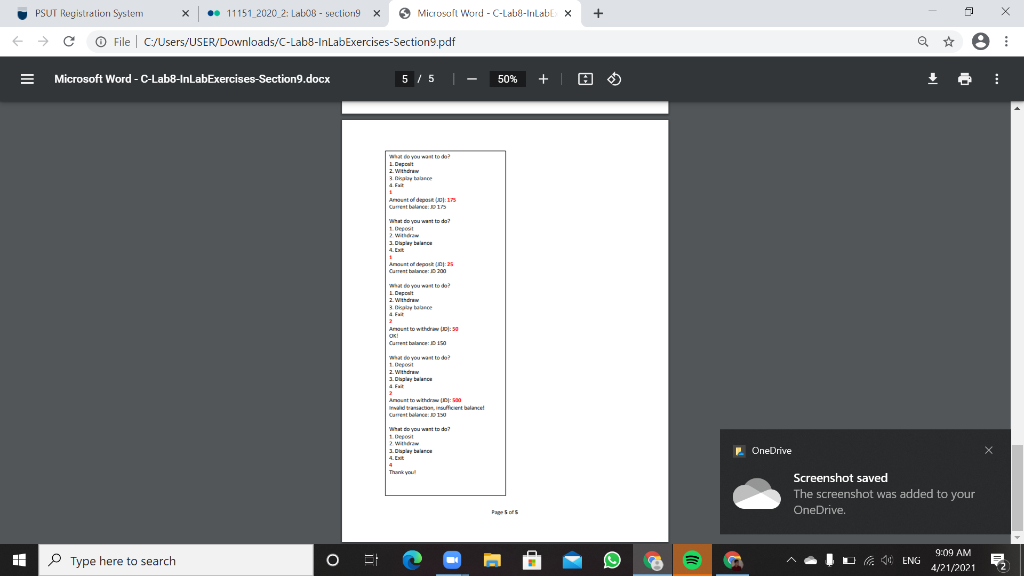
Task: Activate the fit-to-page view control
Action: tap(585, 78)
